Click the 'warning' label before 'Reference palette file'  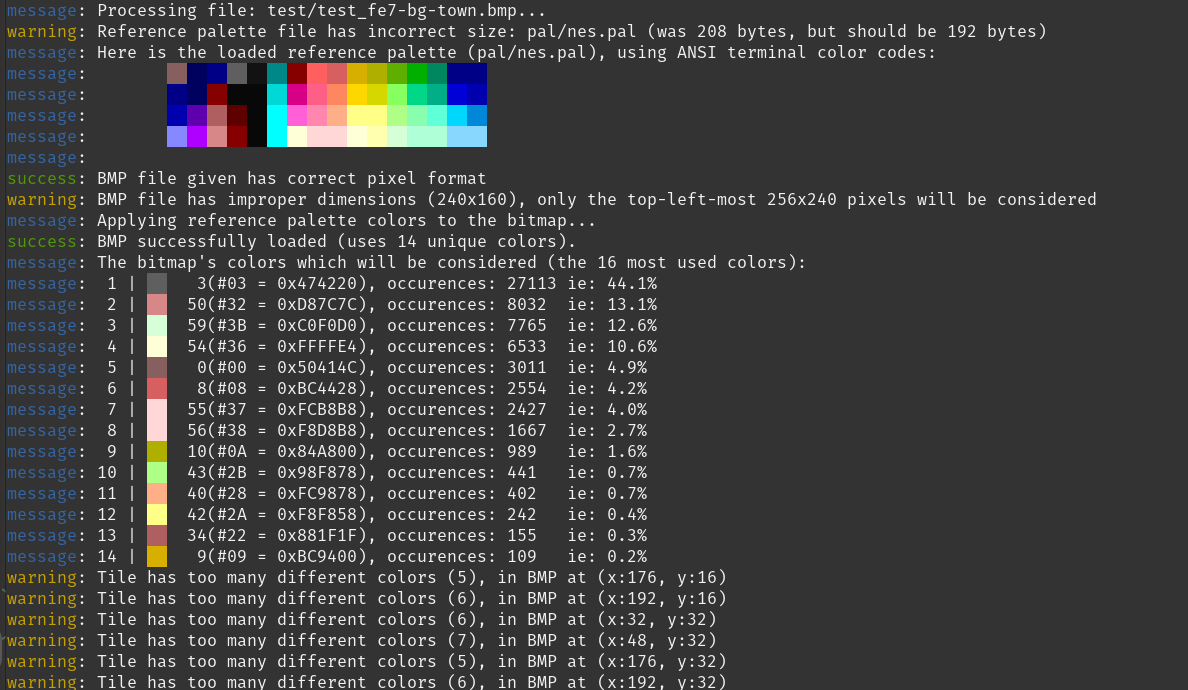[42, 32]
